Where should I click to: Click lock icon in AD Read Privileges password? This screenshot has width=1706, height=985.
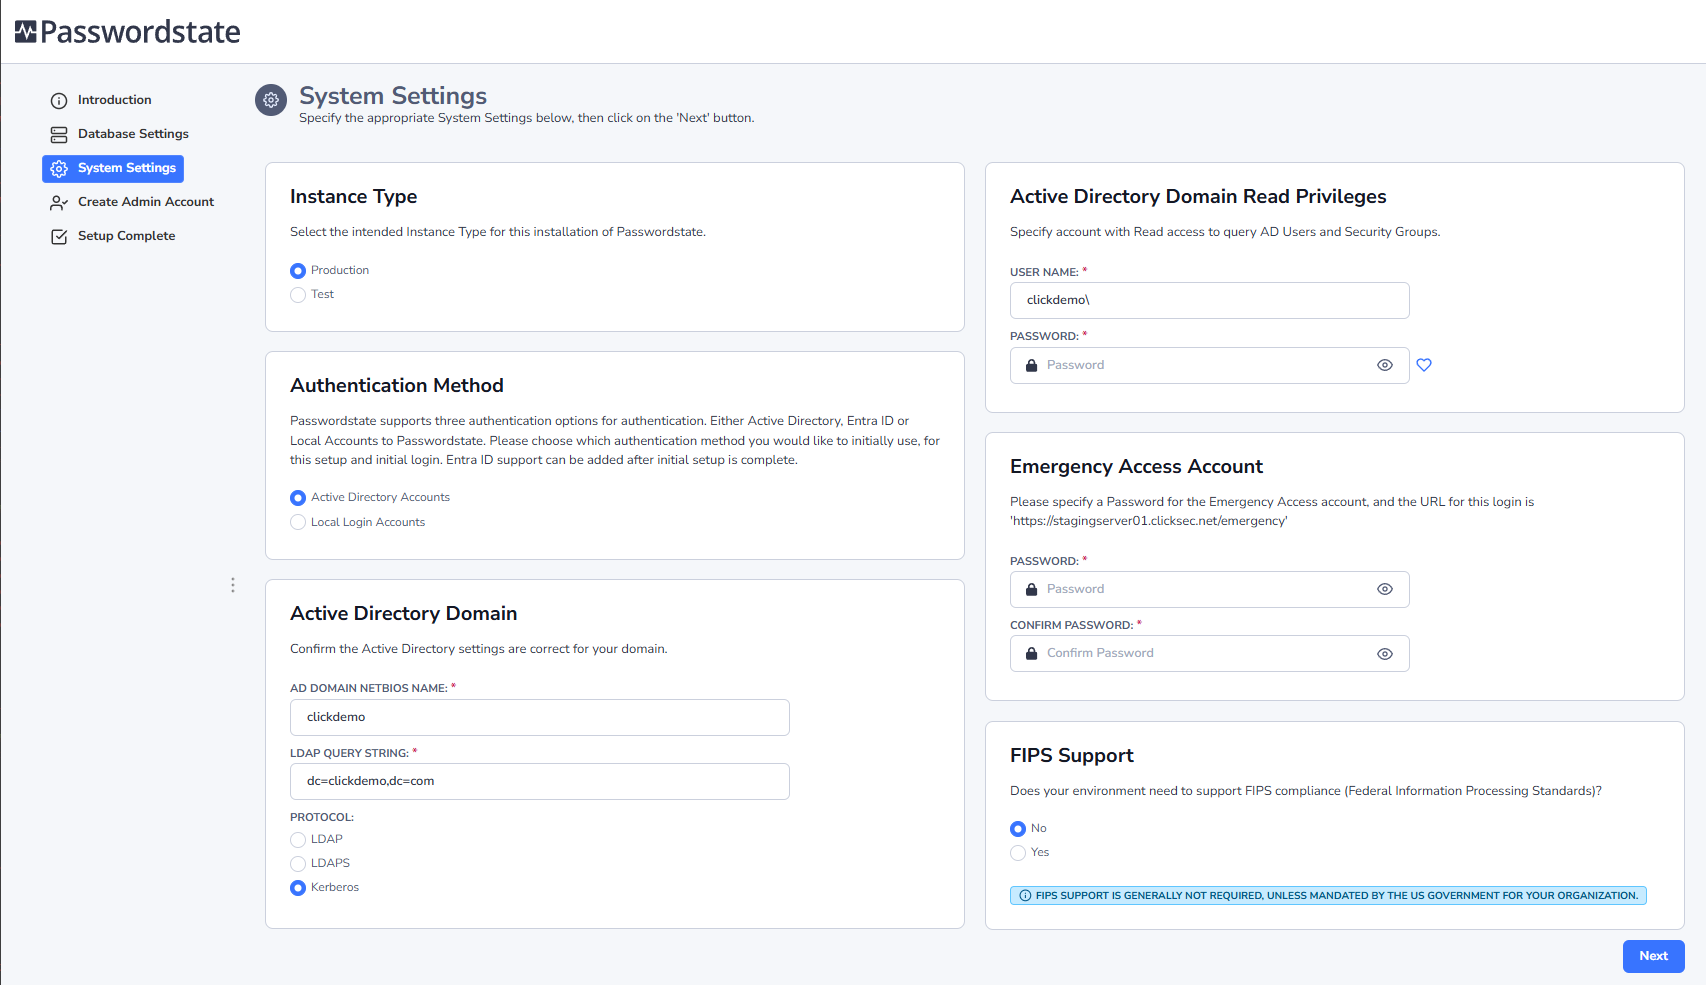coord(1031,366)
